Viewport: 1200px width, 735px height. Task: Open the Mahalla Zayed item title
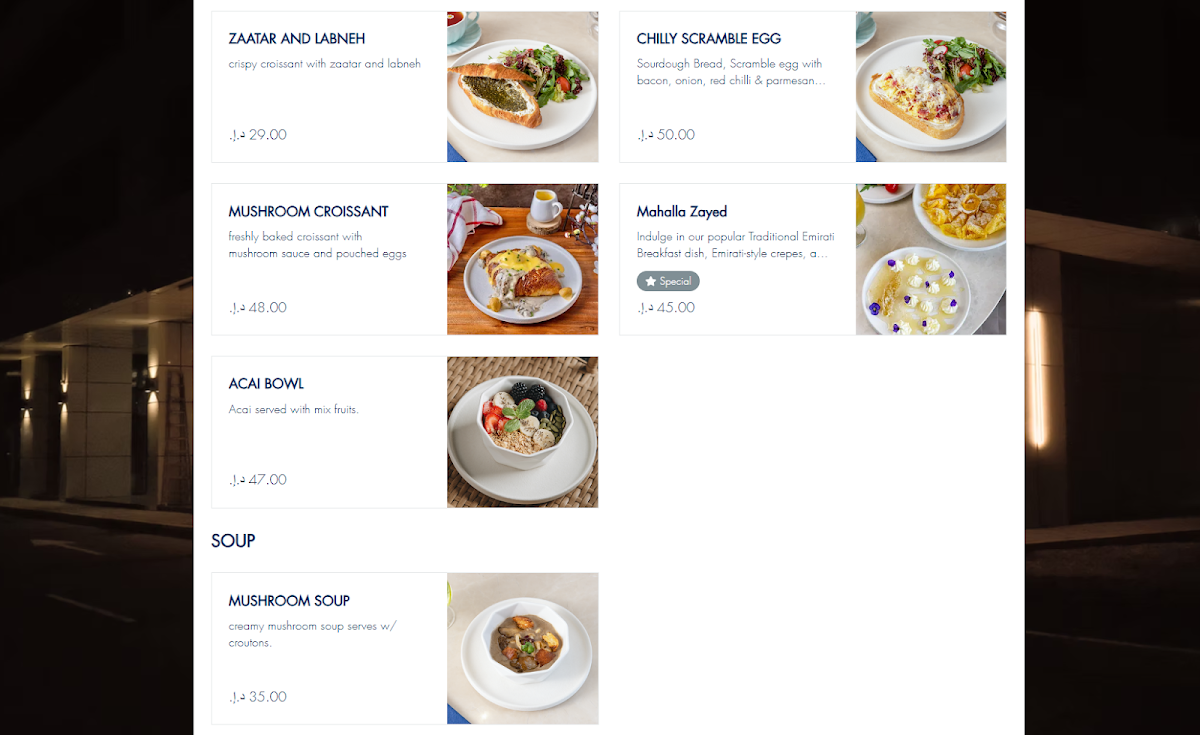[682, 212]
